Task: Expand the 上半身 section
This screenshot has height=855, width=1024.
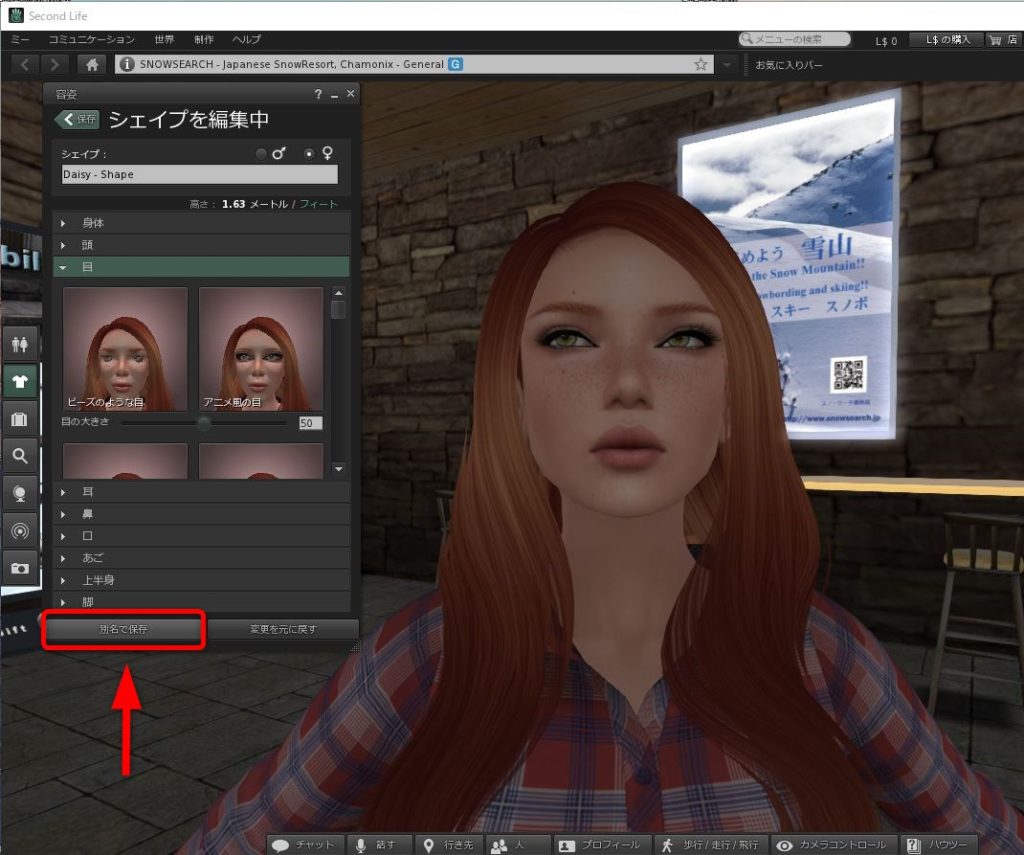Action: click(201, 580)
